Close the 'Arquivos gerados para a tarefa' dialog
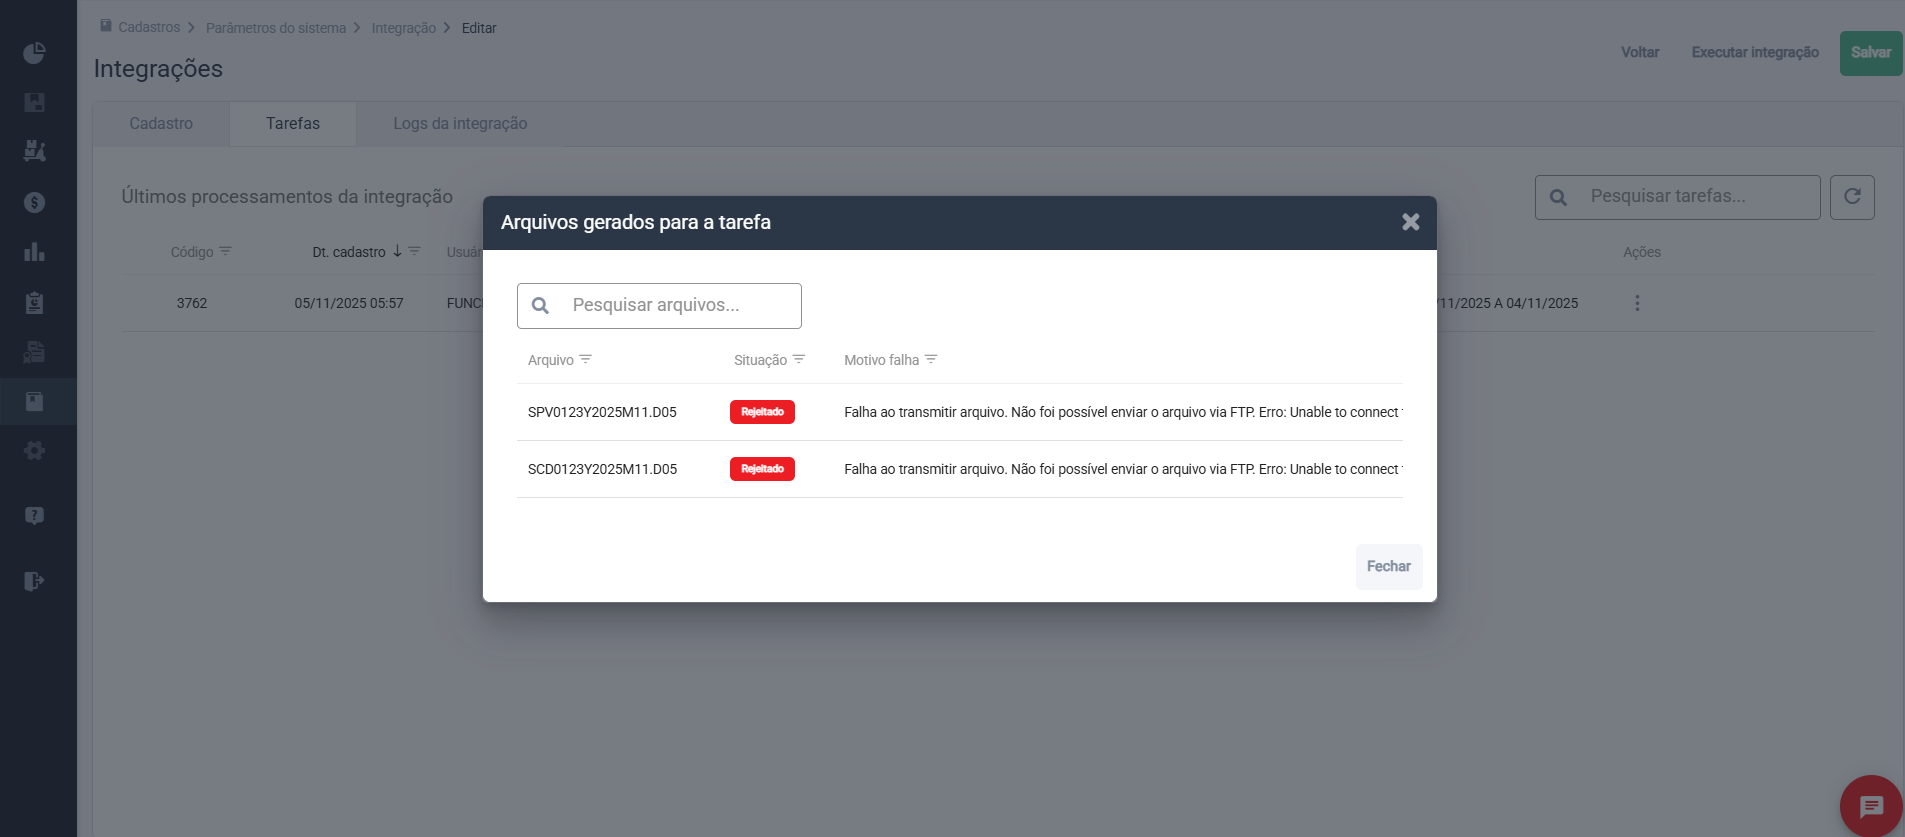The width and height of the screenshot is (1905, 837). [x=1410, y=222]
